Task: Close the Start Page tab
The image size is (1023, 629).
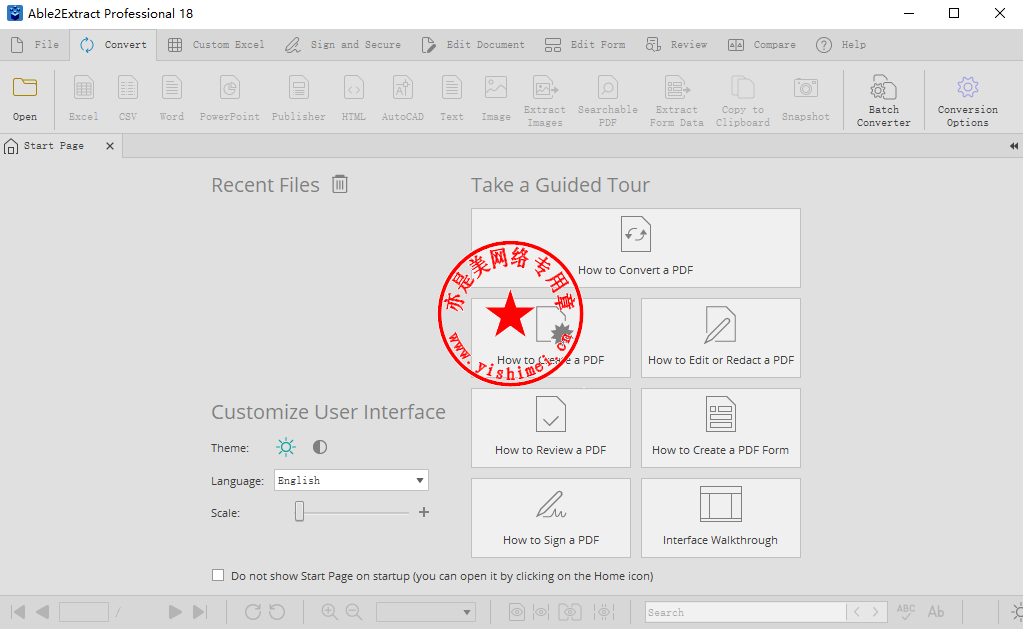Action: click(x=110, y=146)
